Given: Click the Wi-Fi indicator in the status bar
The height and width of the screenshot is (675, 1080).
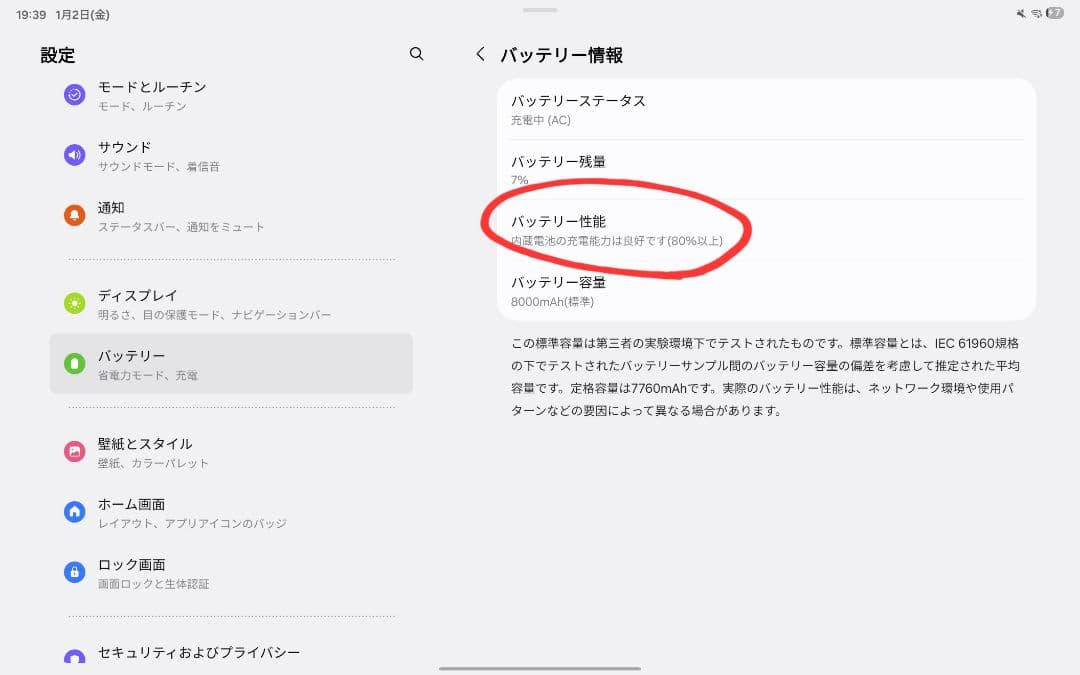Looking at the screenshot, I should click(x=1036, y=13).
